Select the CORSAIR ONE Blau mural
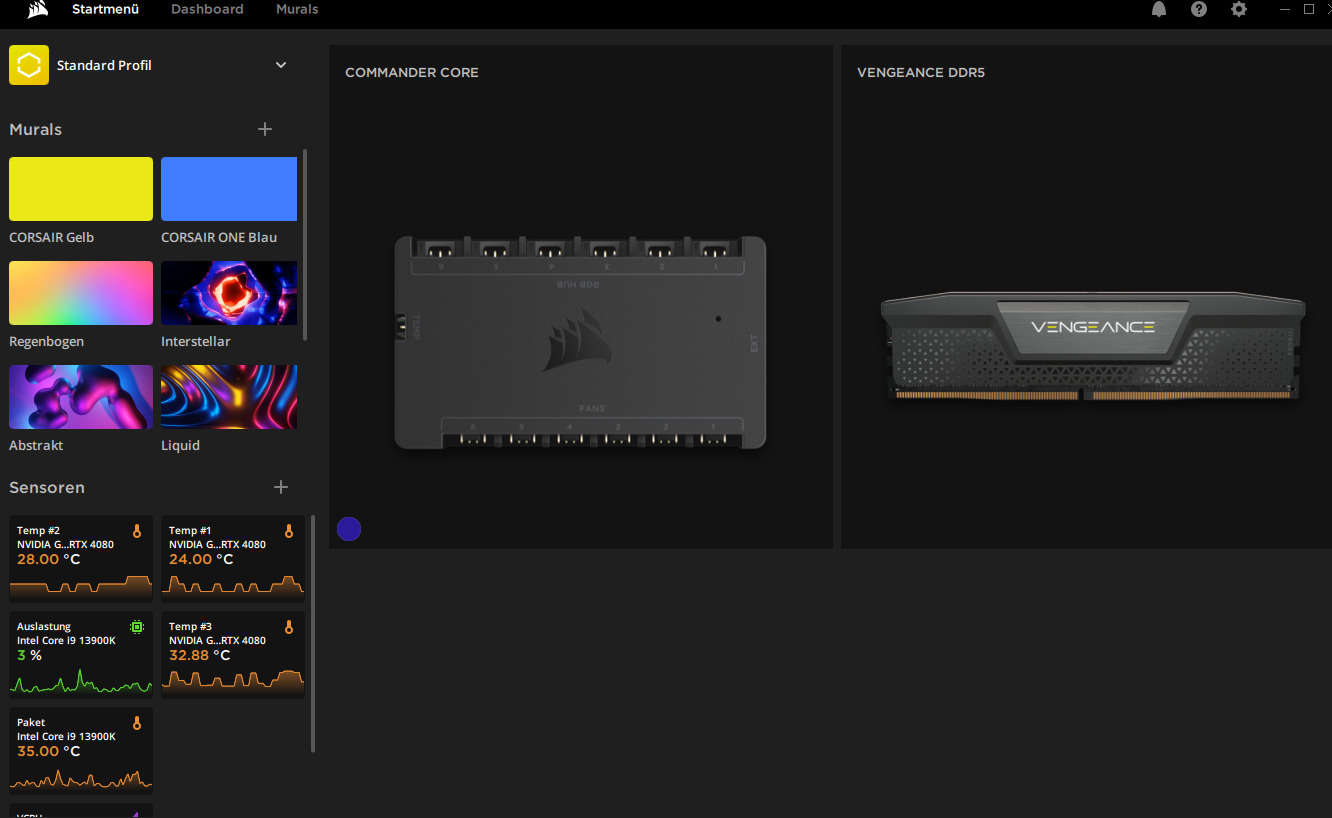1332x818 pixels. pos(229,189)
